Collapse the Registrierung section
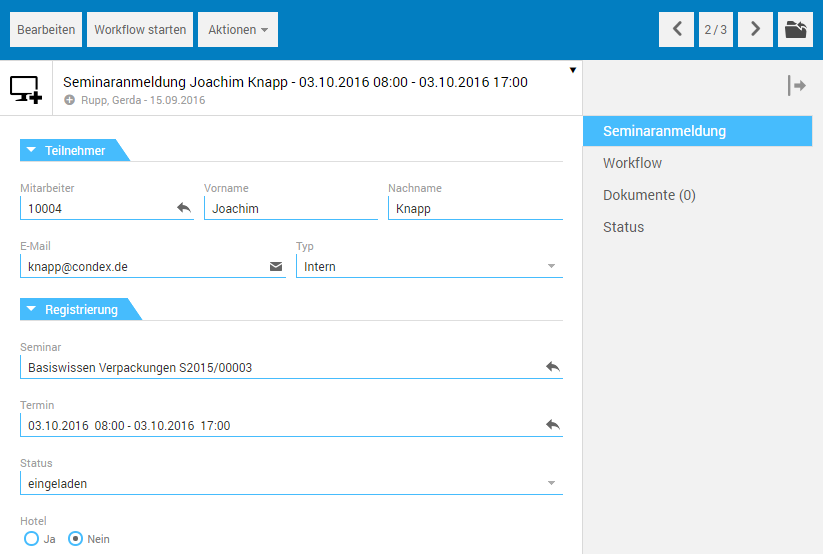The image size is (823, 554). coord(32,310)
